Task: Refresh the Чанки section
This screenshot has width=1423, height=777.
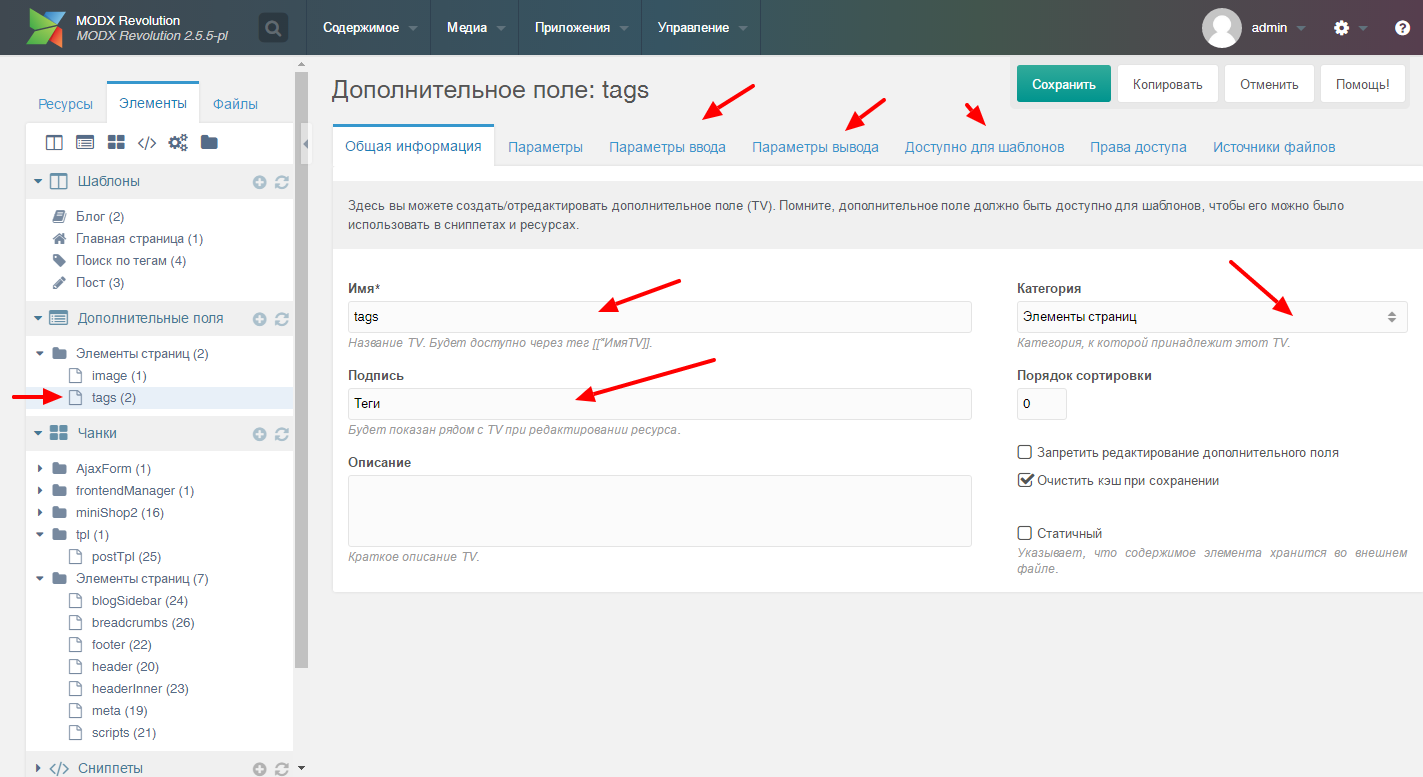Action: (x=281, y=434)
